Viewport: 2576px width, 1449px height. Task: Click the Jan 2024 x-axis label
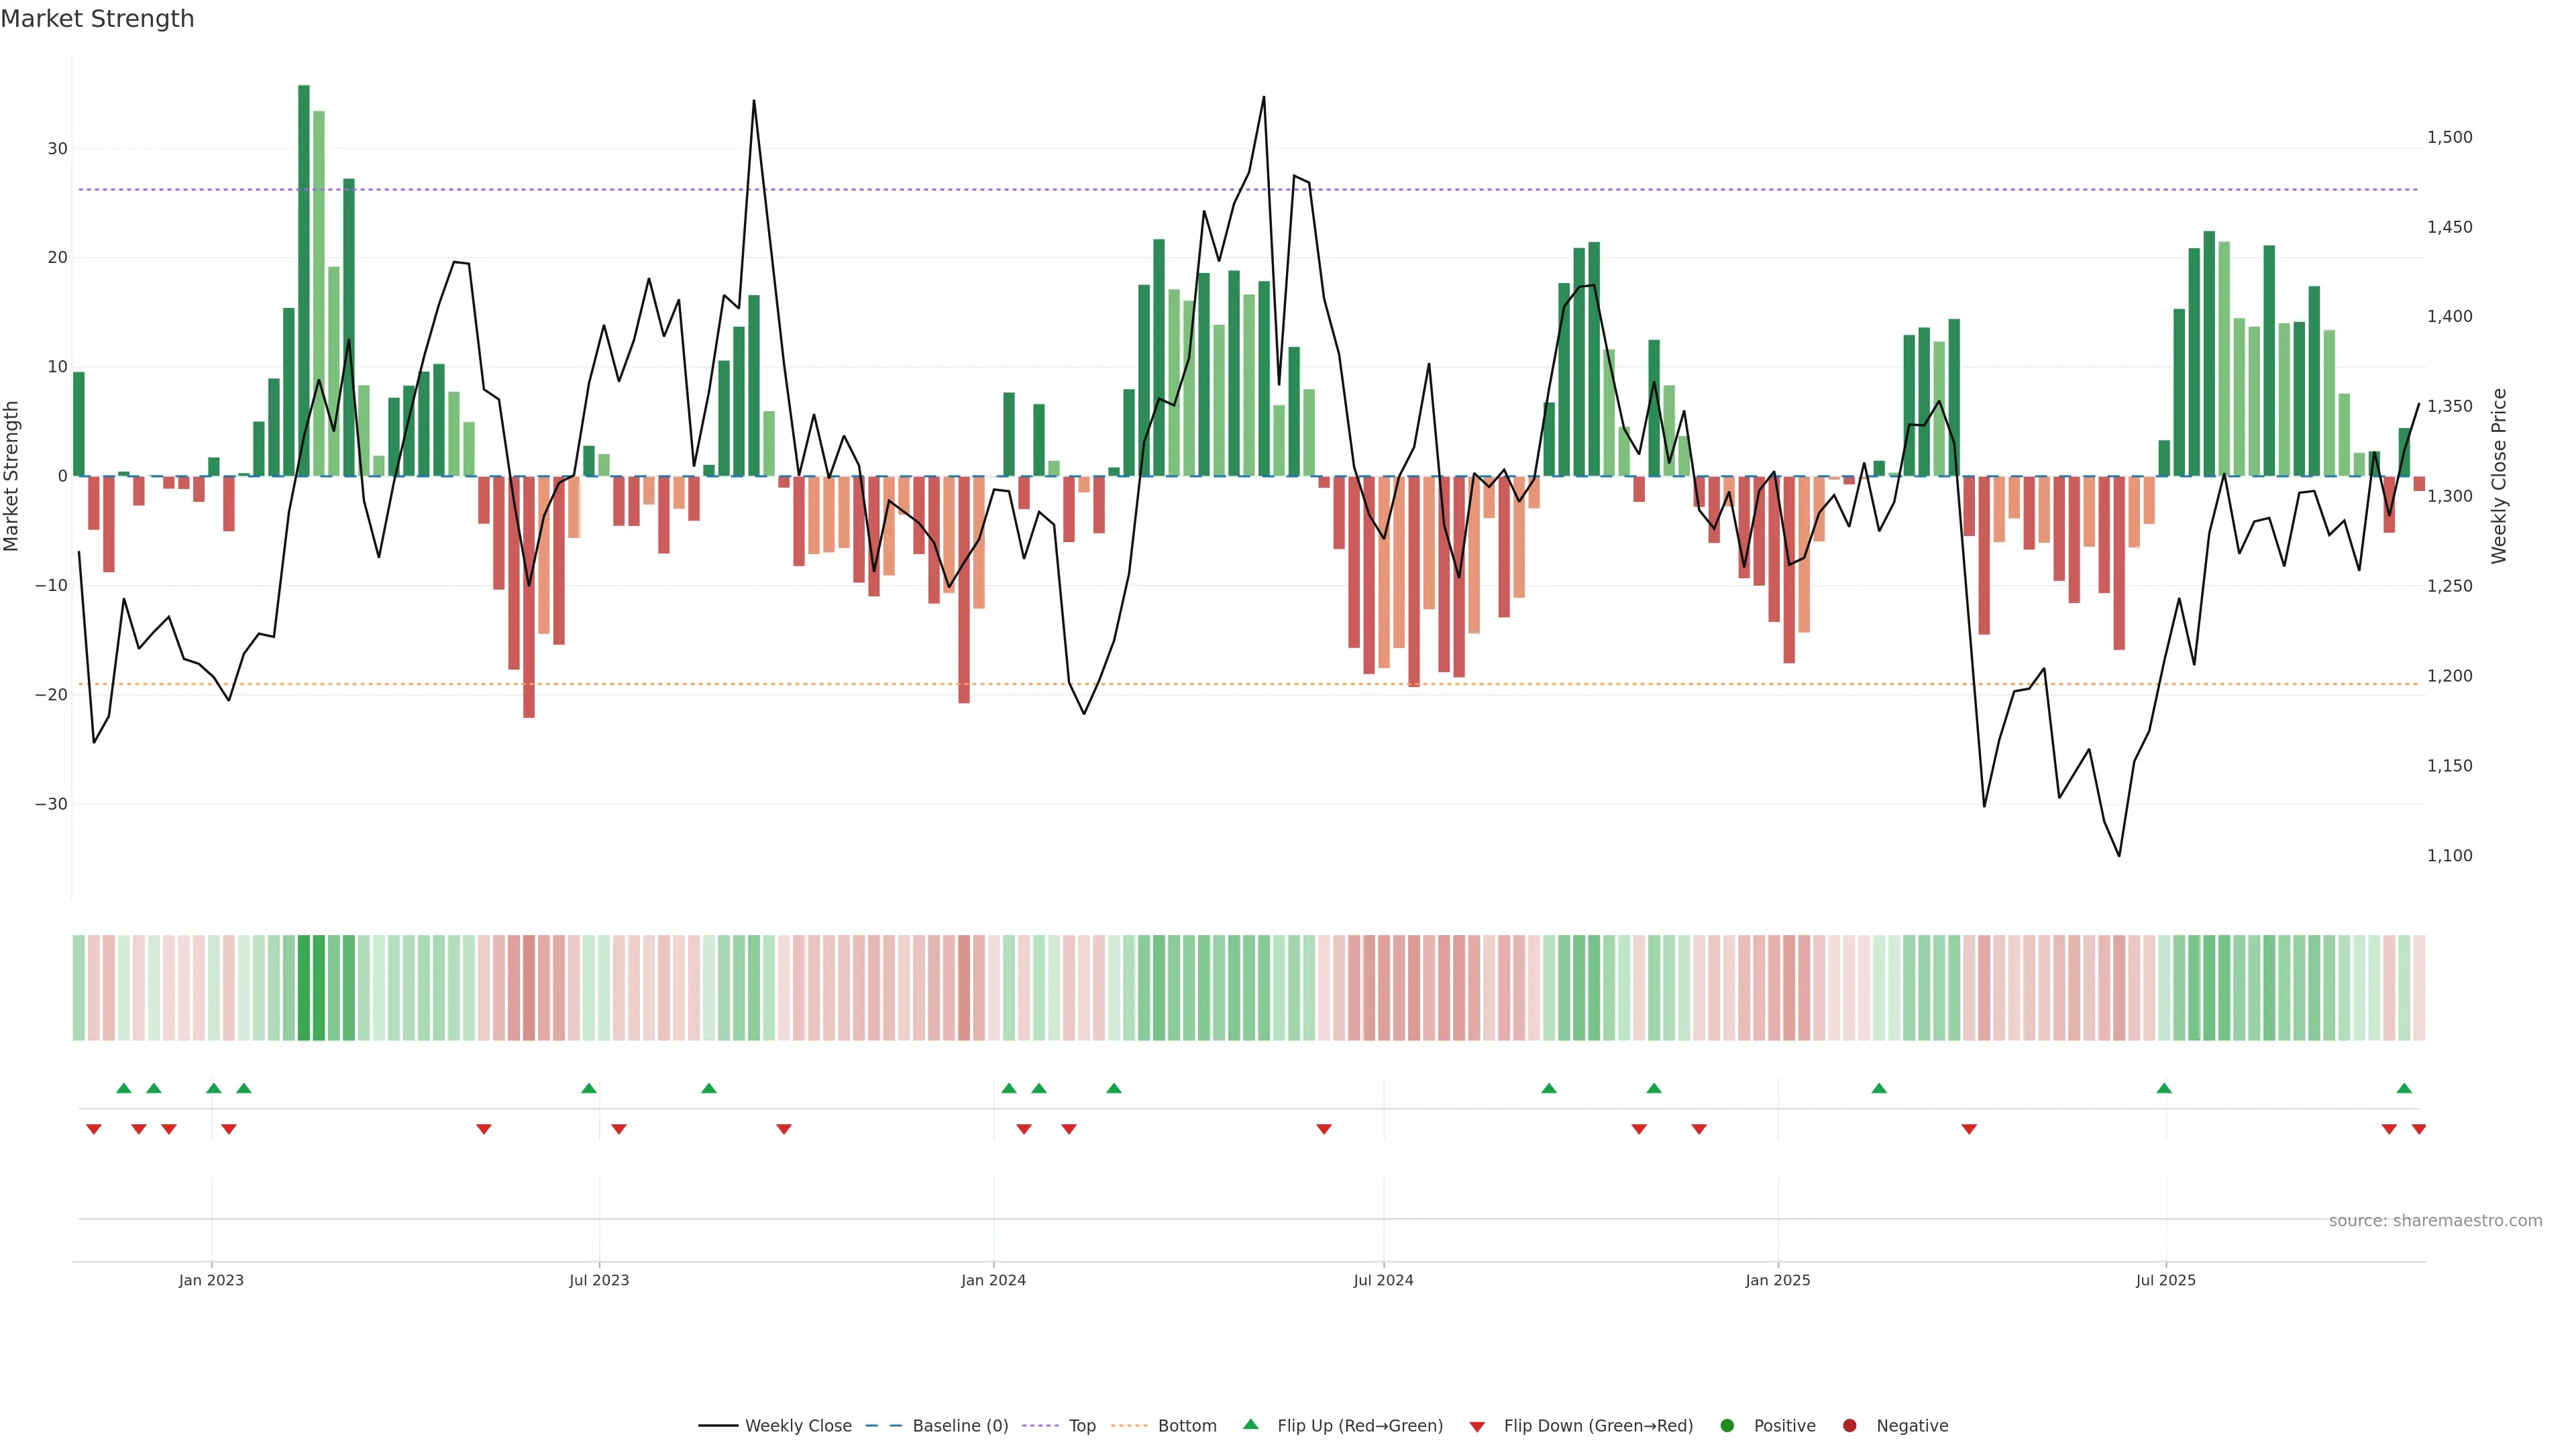click(993, 1280)
